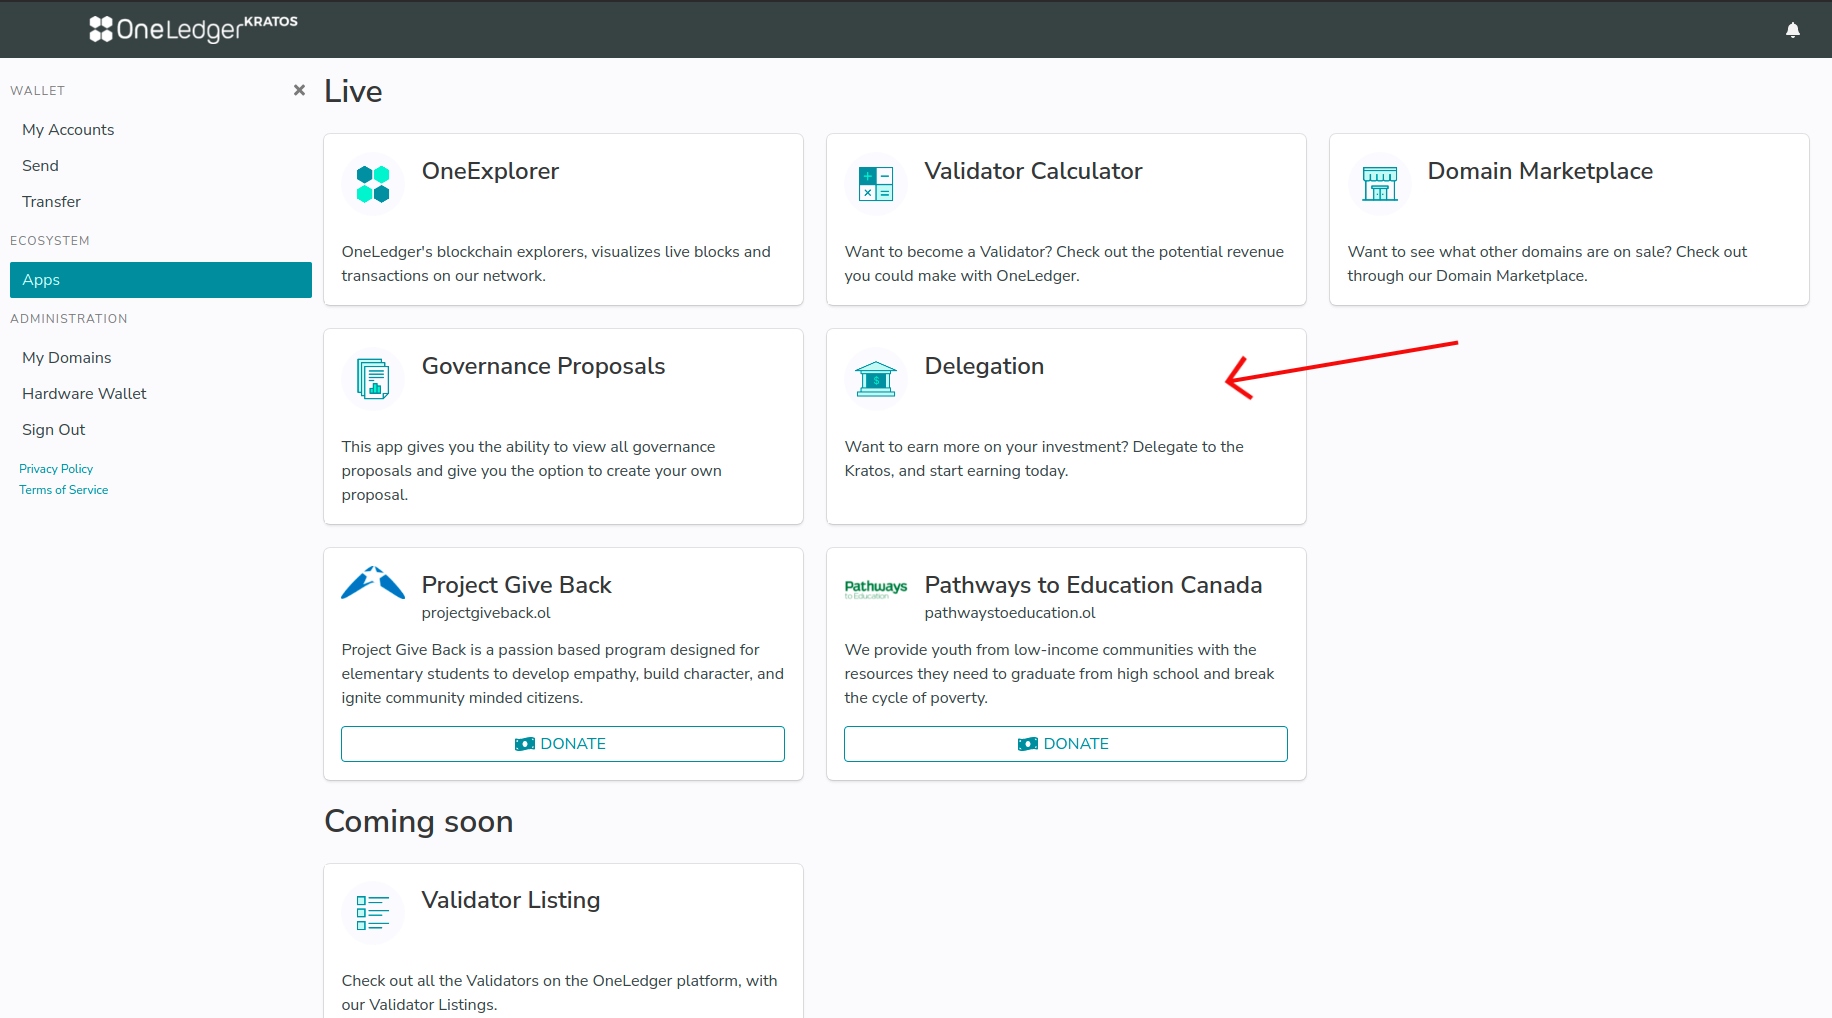Click the Domain Marketplace storefront icon
Image resolution: width=1832 pixels, height=1018 pixels.
click(1379, 185)
